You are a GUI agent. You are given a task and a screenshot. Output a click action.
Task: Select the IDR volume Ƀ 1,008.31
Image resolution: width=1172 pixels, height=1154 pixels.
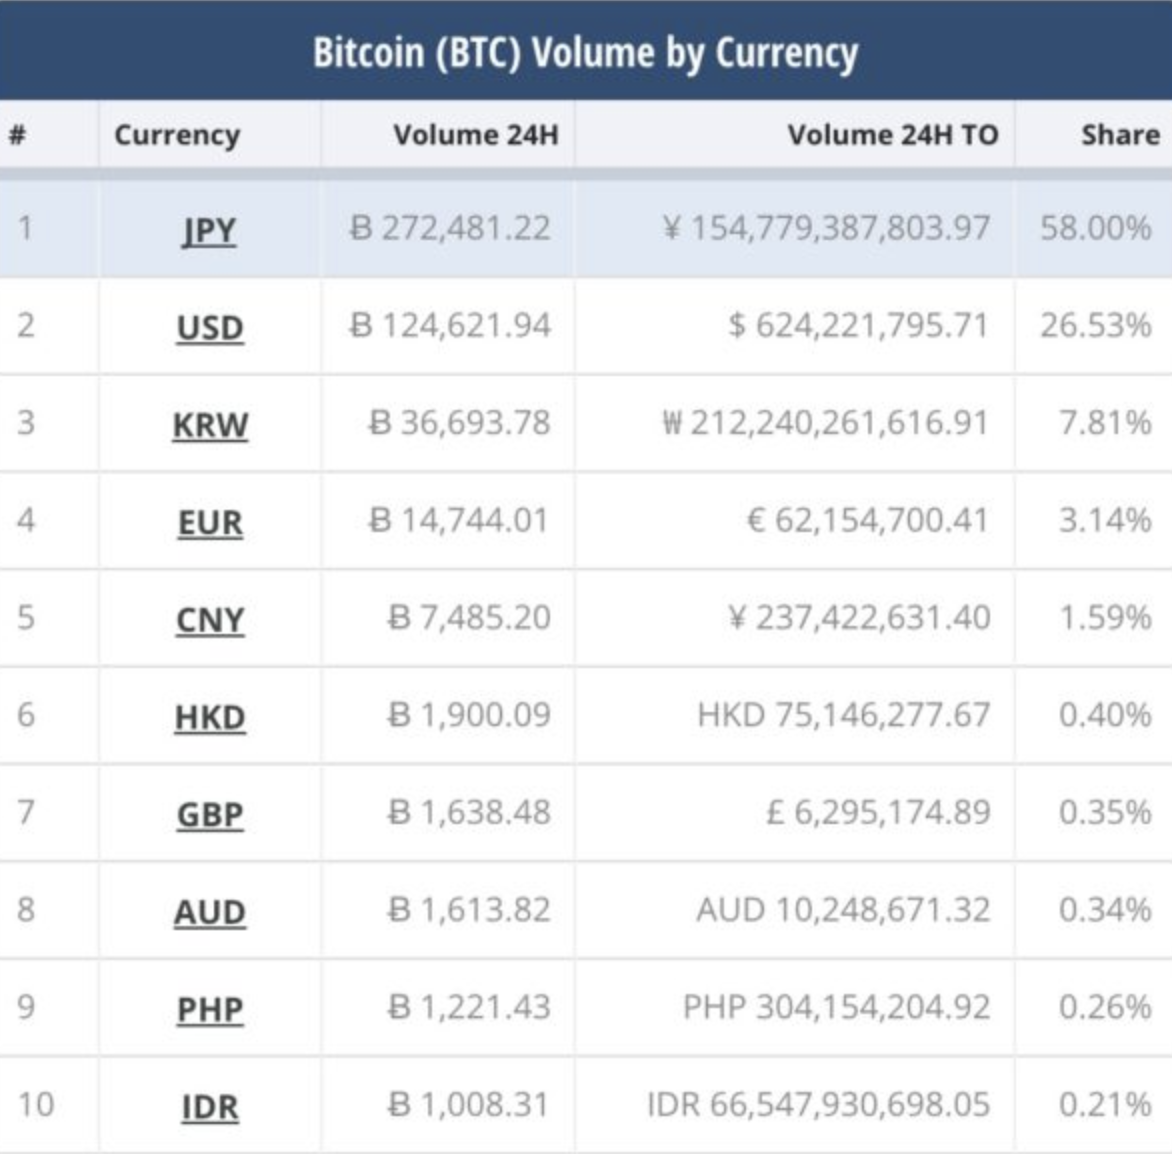[469, 1104]
